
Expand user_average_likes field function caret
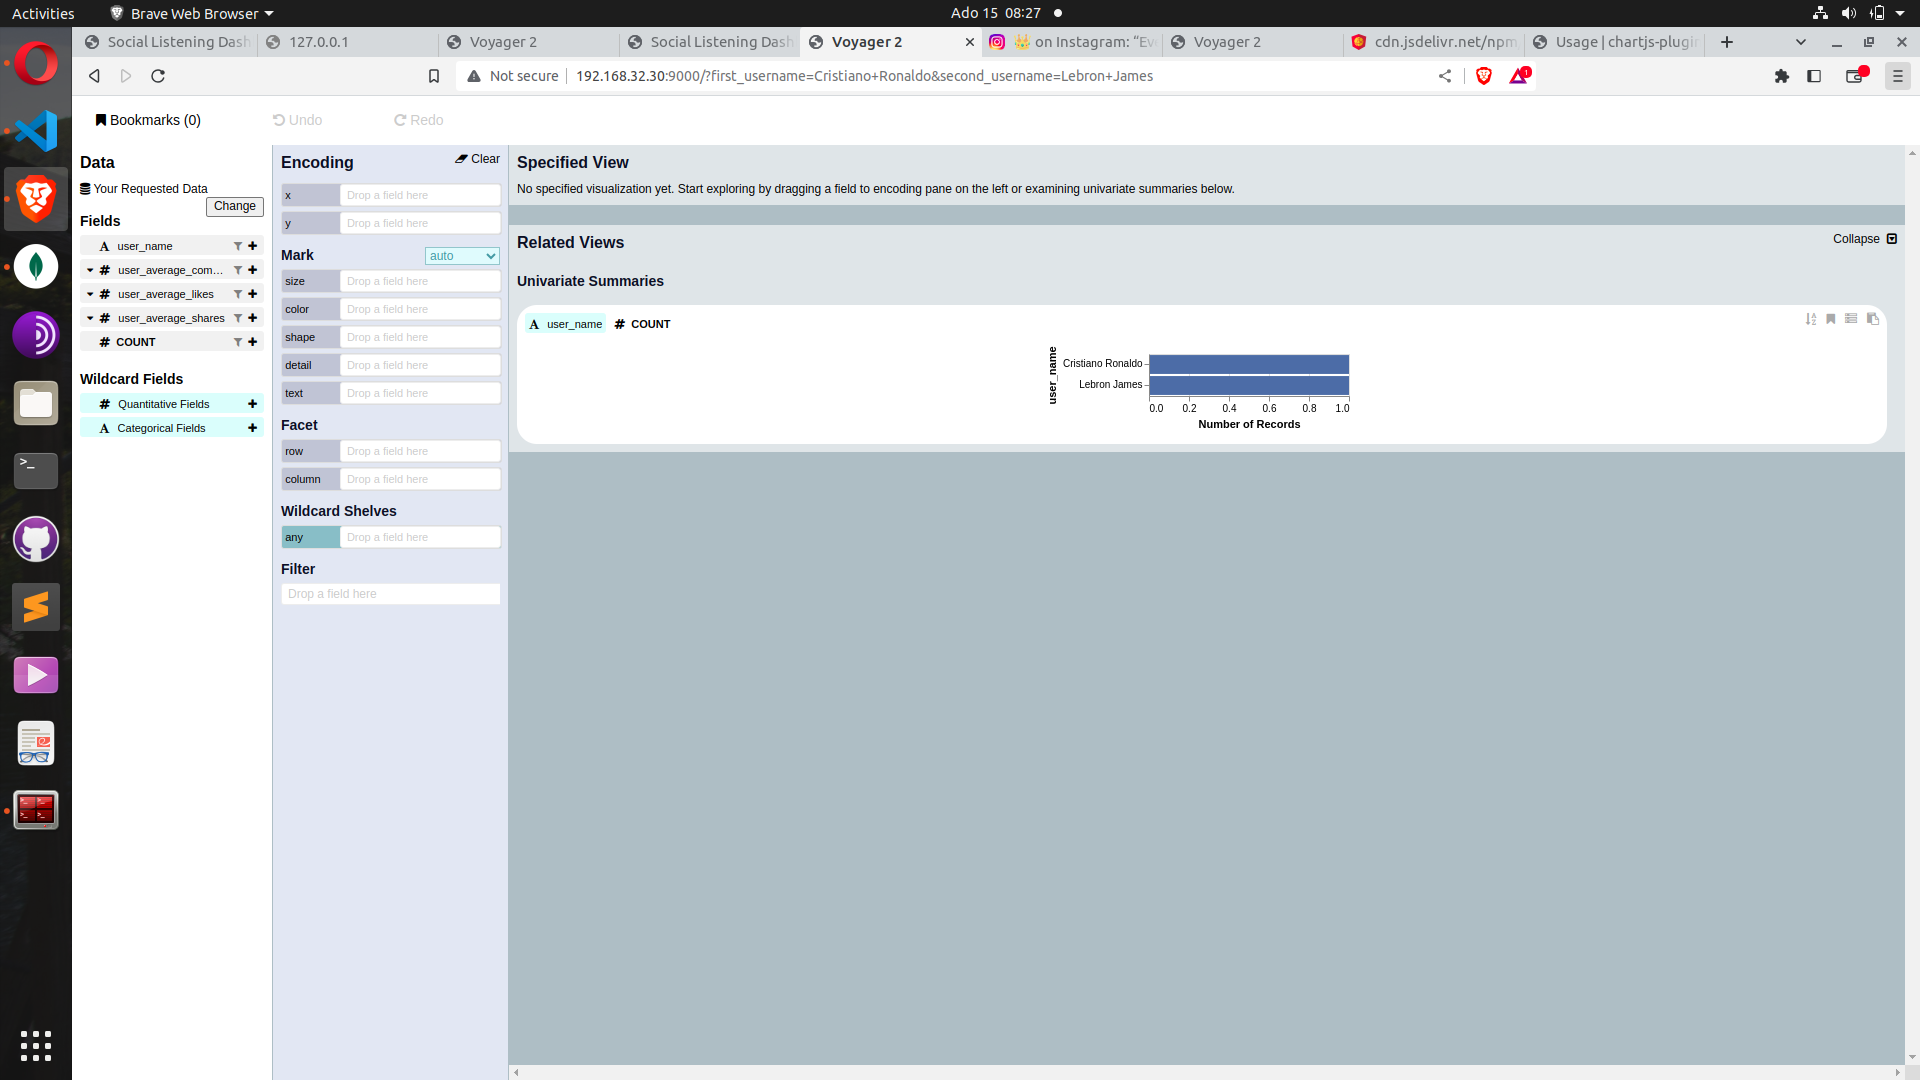90,294
